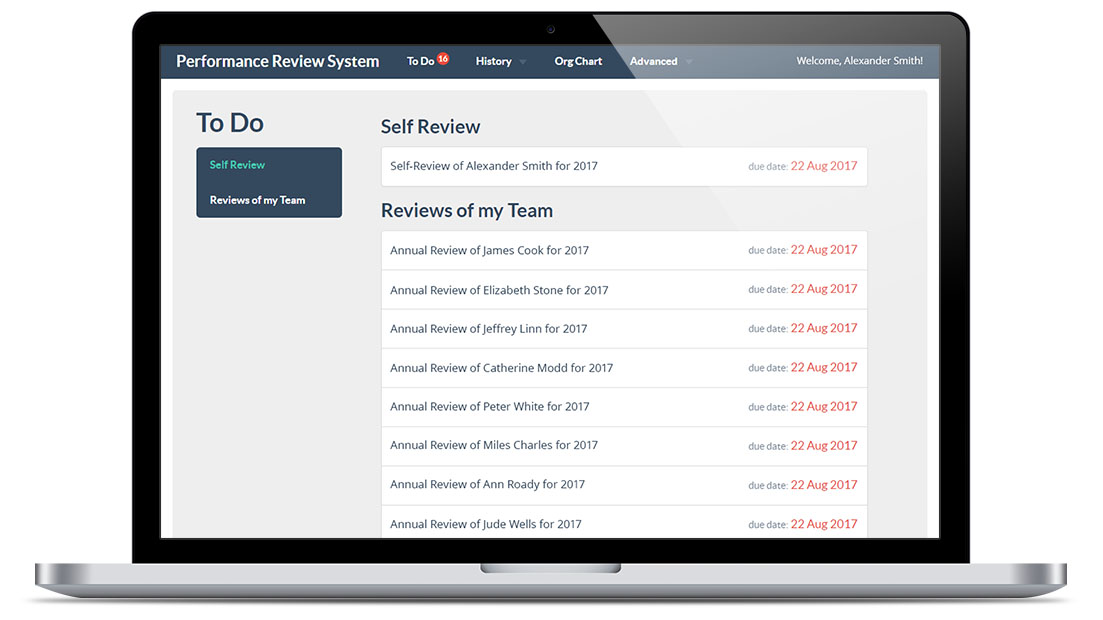Select Reviews of my Team in sidebar
Viewport: 1103px width, 620px height.
tap(257, 200)
